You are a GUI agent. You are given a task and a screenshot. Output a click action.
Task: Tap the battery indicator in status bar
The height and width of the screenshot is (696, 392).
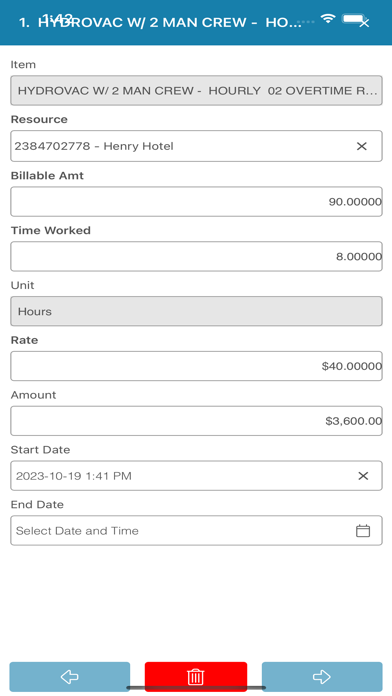352,19
